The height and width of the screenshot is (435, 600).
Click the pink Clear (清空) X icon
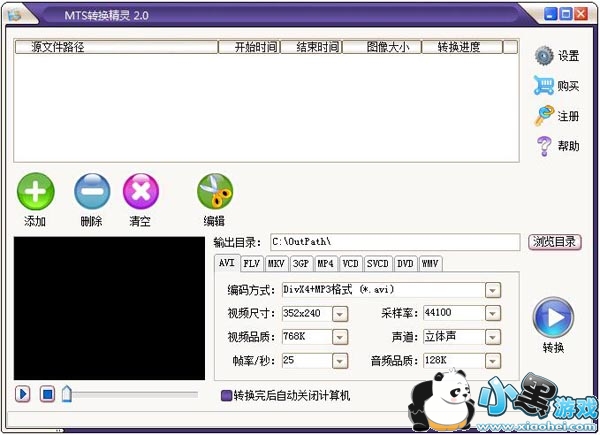(141, 191)
